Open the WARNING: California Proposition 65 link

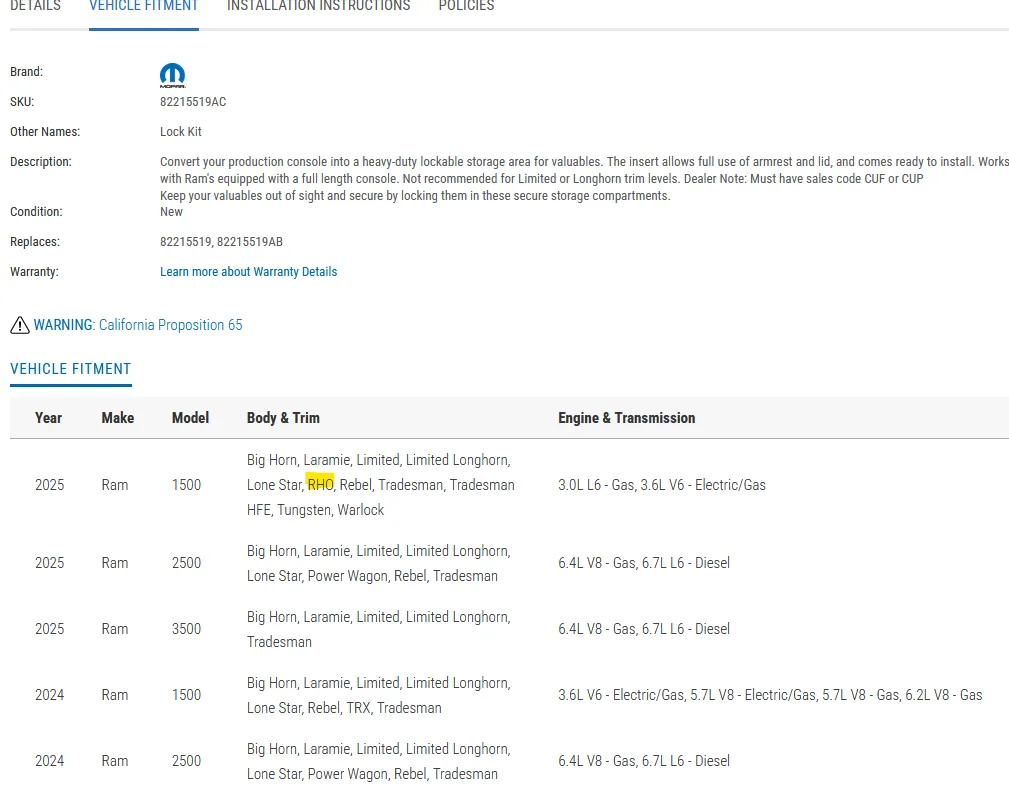pos(138,325)
